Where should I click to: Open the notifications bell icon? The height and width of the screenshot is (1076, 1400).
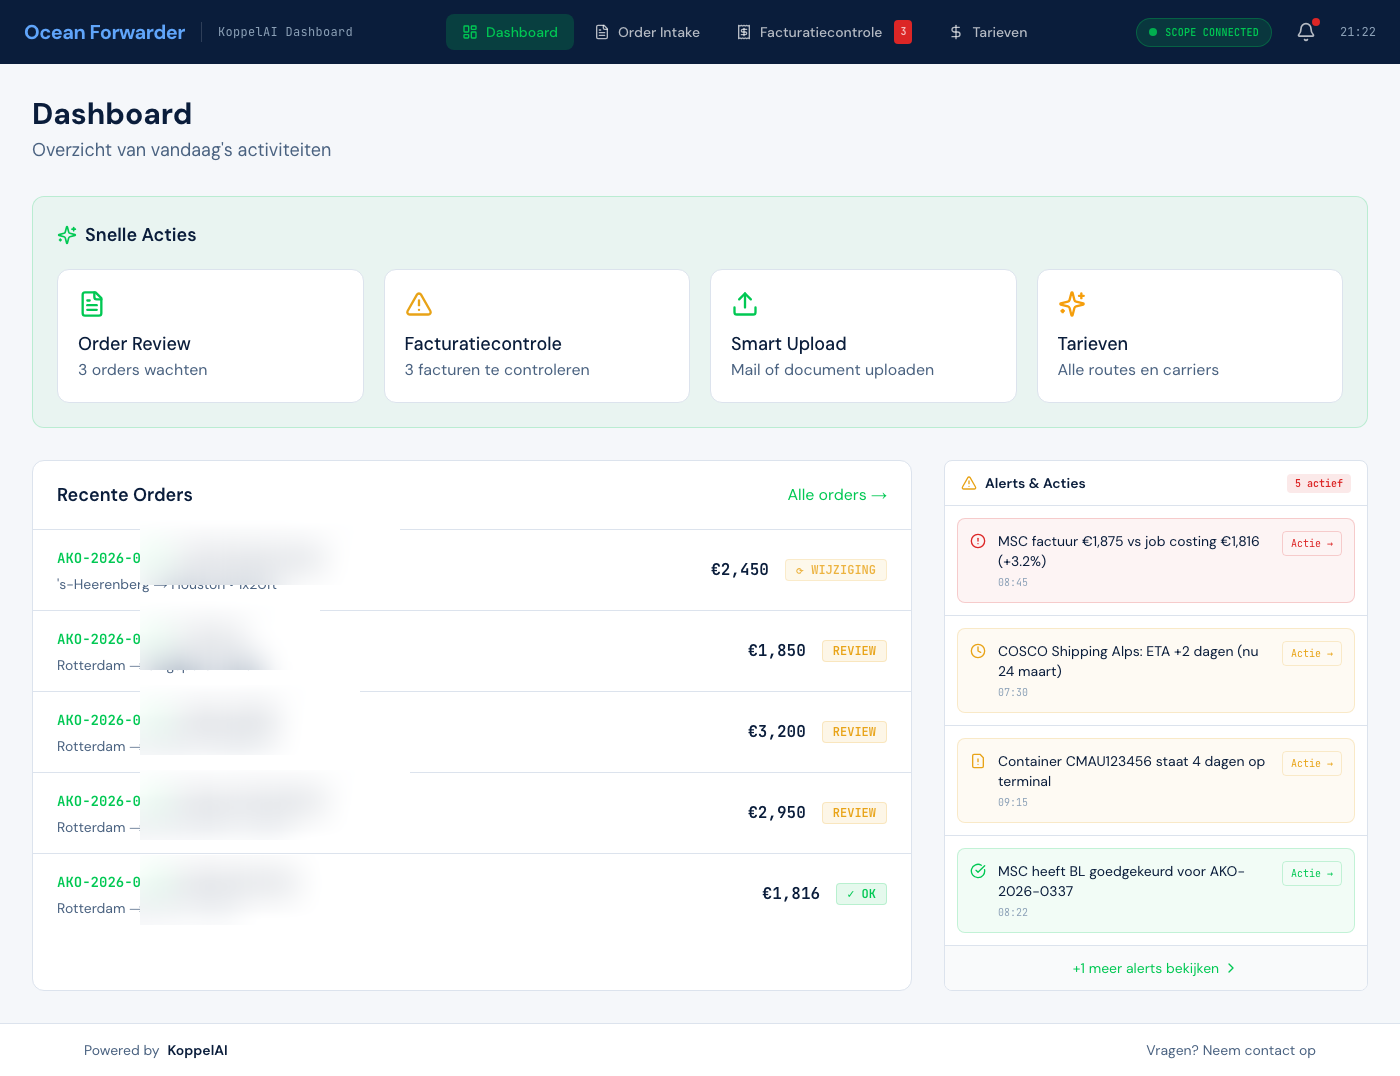point(1305,32)
